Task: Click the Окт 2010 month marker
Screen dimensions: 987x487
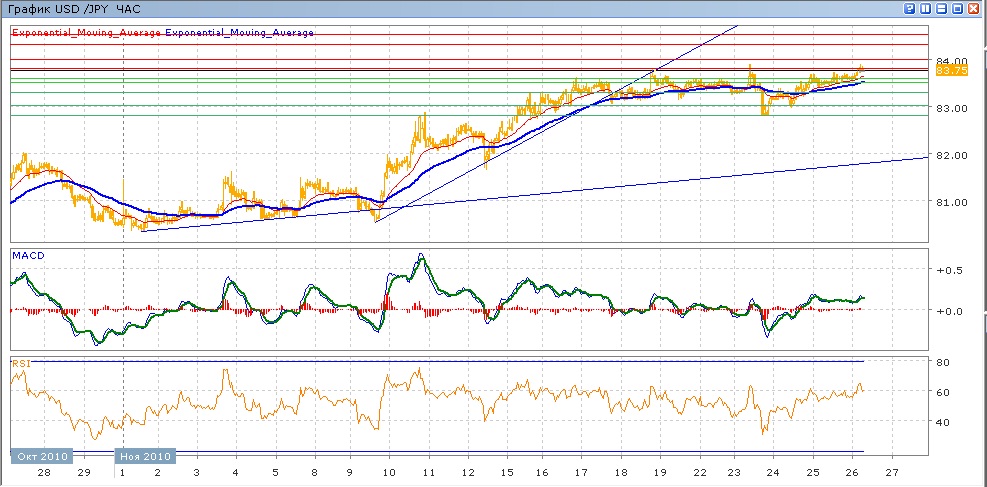Action: 42,456
